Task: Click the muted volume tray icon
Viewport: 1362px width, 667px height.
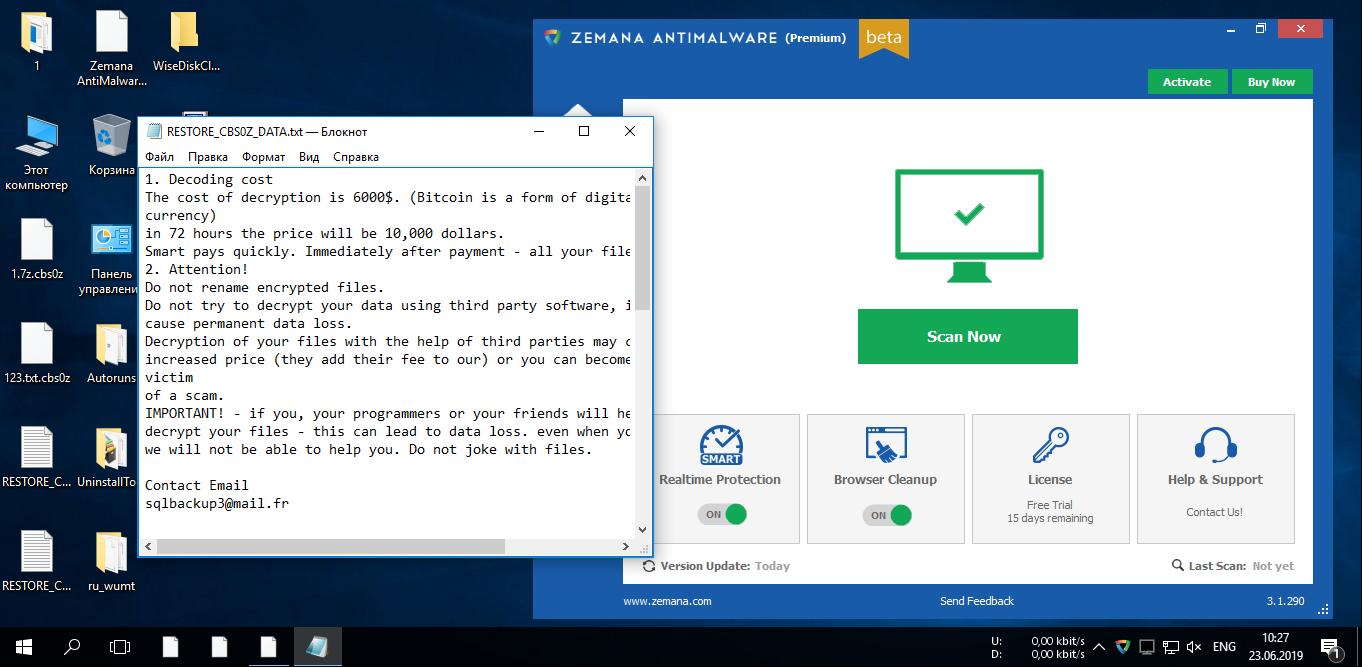Action: click(1194, 647)
